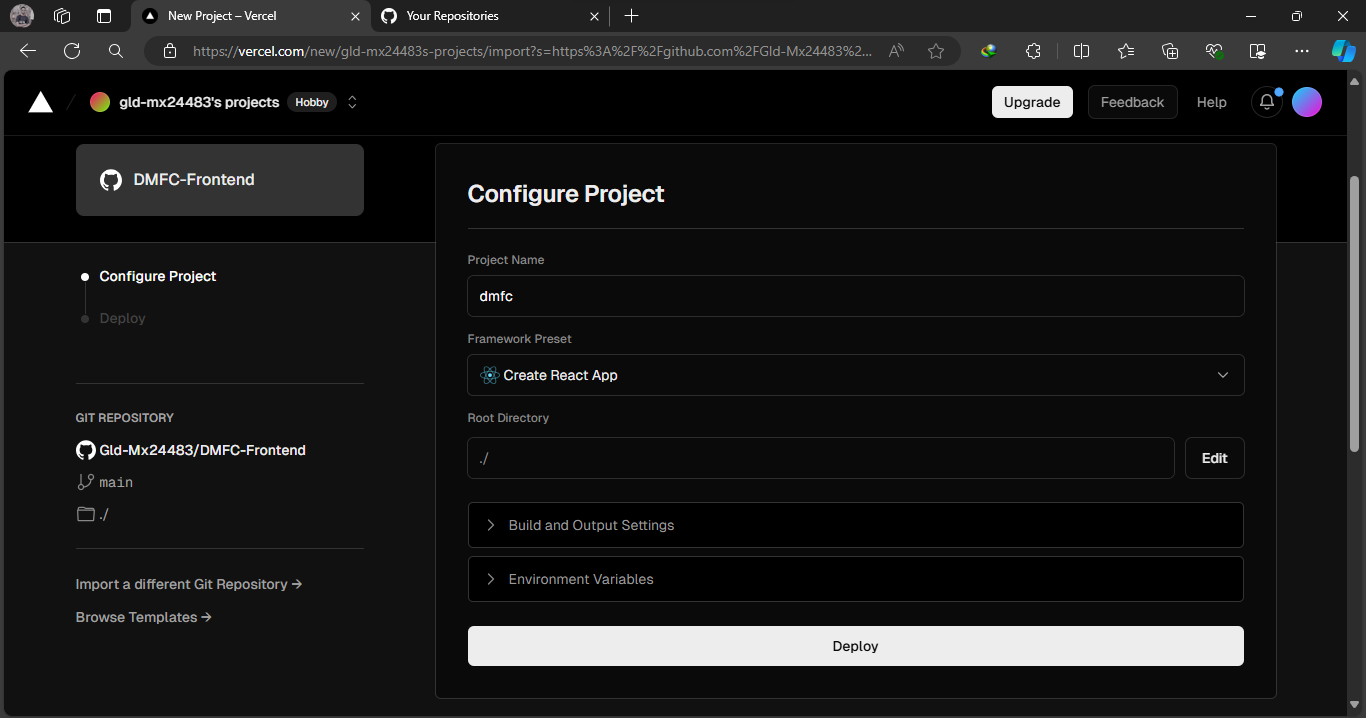This screenshot has width=1366, height=718.
Task: Open the team switcher next to Hobby
Action: point(352,102)
